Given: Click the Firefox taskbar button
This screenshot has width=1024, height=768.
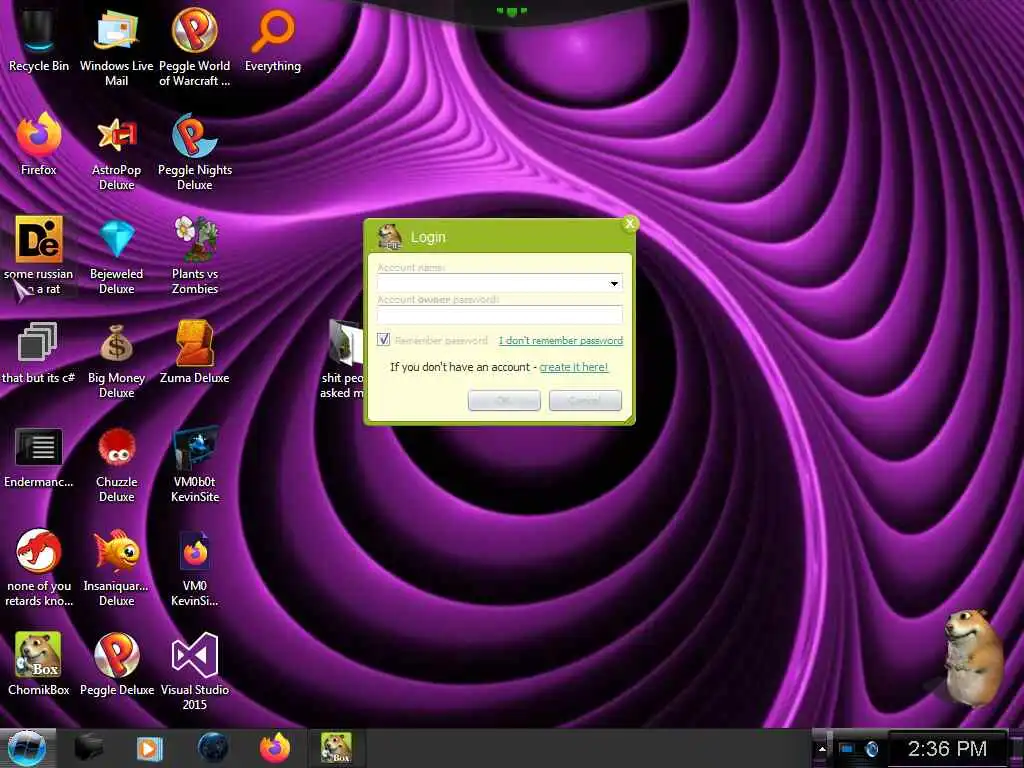Looking at the screenshot, I should (275, 748).
